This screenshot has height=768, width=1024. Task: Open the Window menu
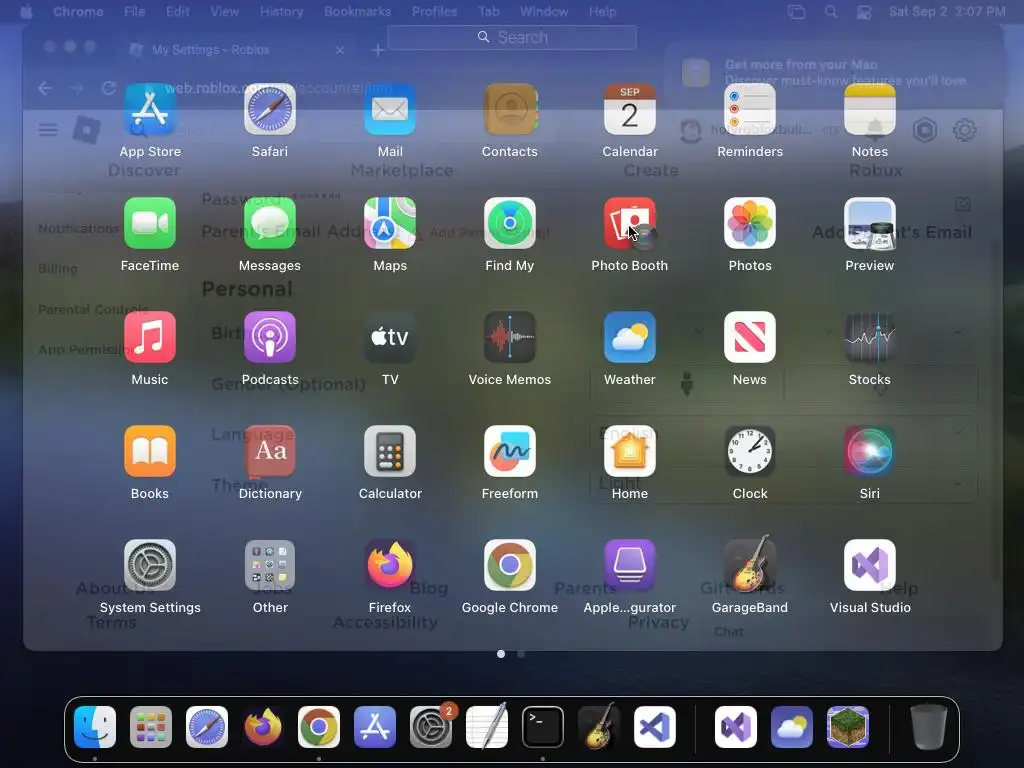click(x=544, y=12)
